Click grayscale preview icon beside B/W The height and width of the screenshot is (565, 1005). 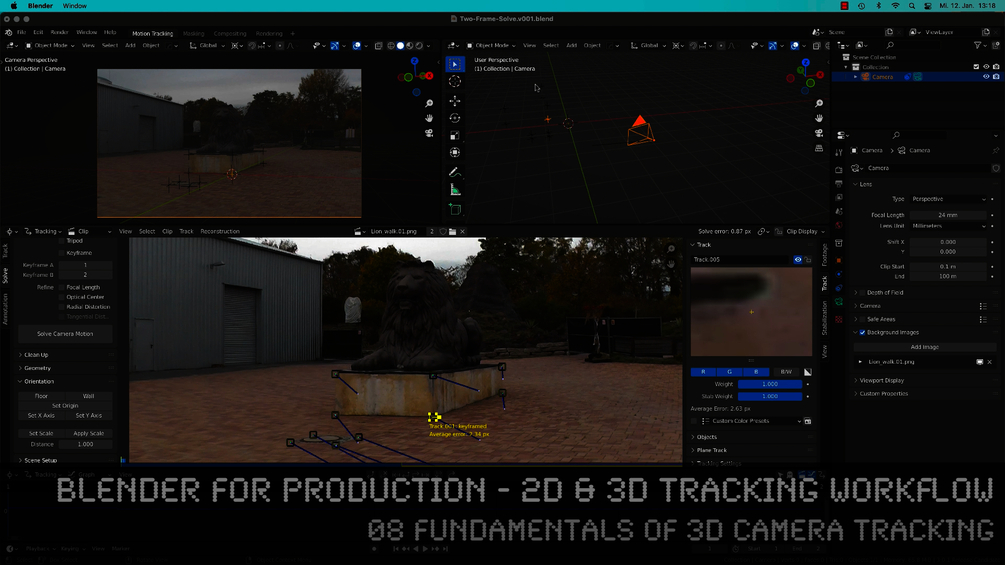[x=808, y=372]
